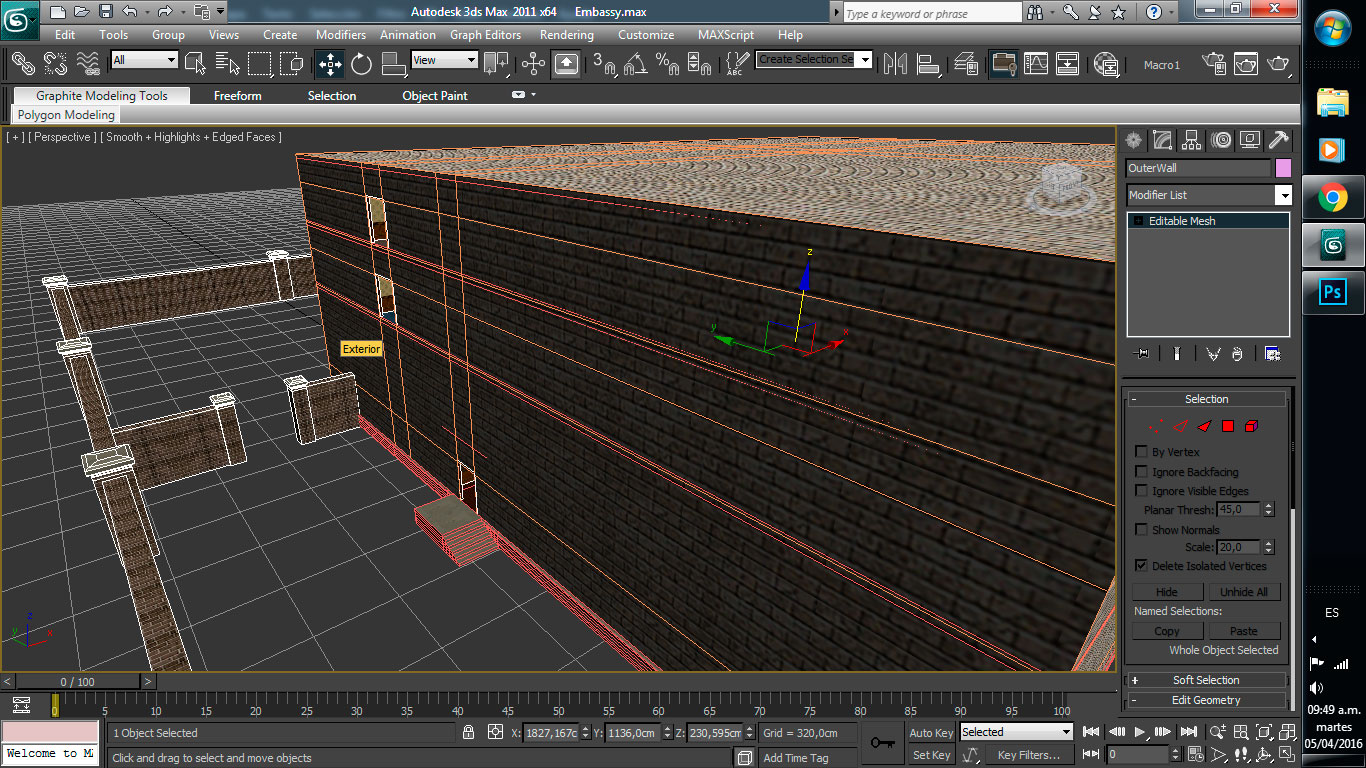Click the Hide button
Viewport: 1366px width, 768px height.
(x=1167, y=591)
